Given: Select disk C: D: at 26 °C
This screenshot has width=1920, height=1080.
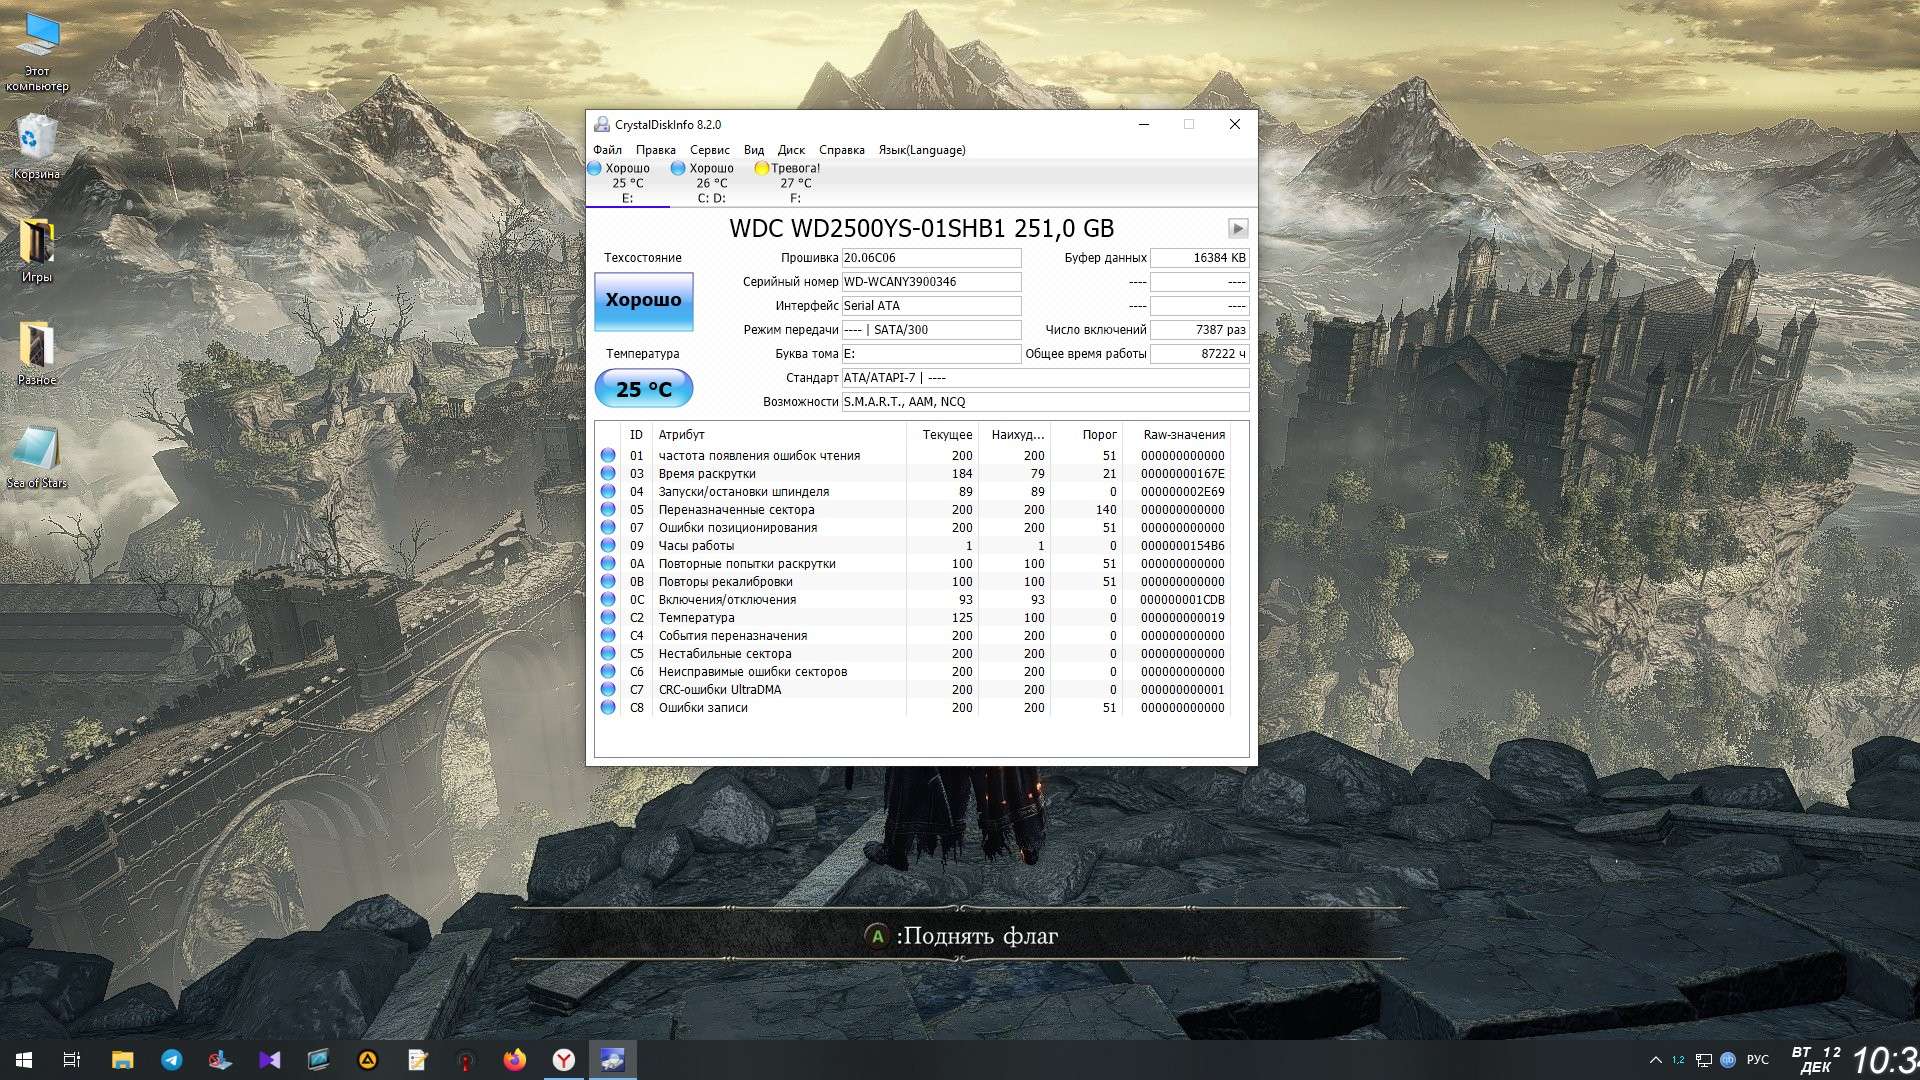Looking at the screenshot, I should 711,183.
